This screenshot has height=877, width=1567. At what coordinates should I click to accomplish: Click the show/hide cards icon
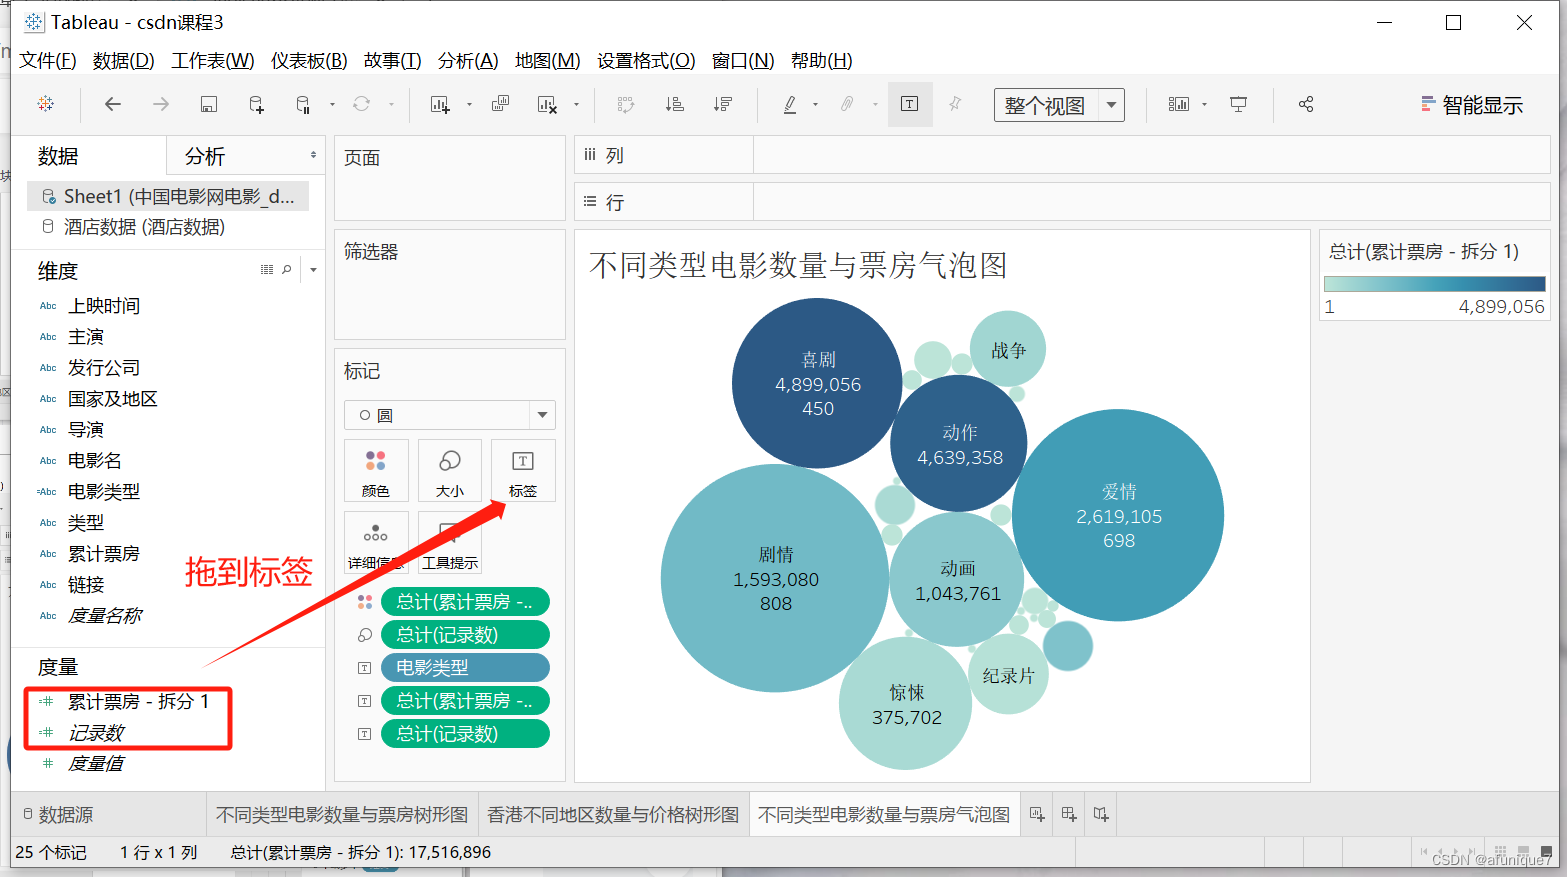coord(1179,104)
